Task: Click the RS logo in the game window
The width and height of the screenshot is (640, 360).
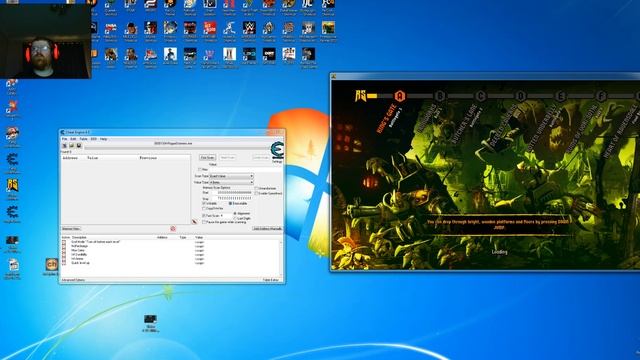Action: (360, 96)
